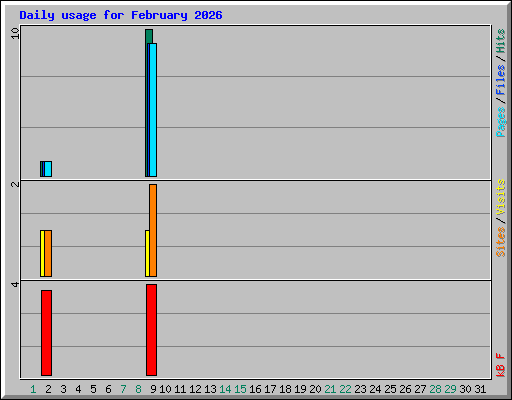Click the yellow 'Visits' legend label

tap(501, 197)
